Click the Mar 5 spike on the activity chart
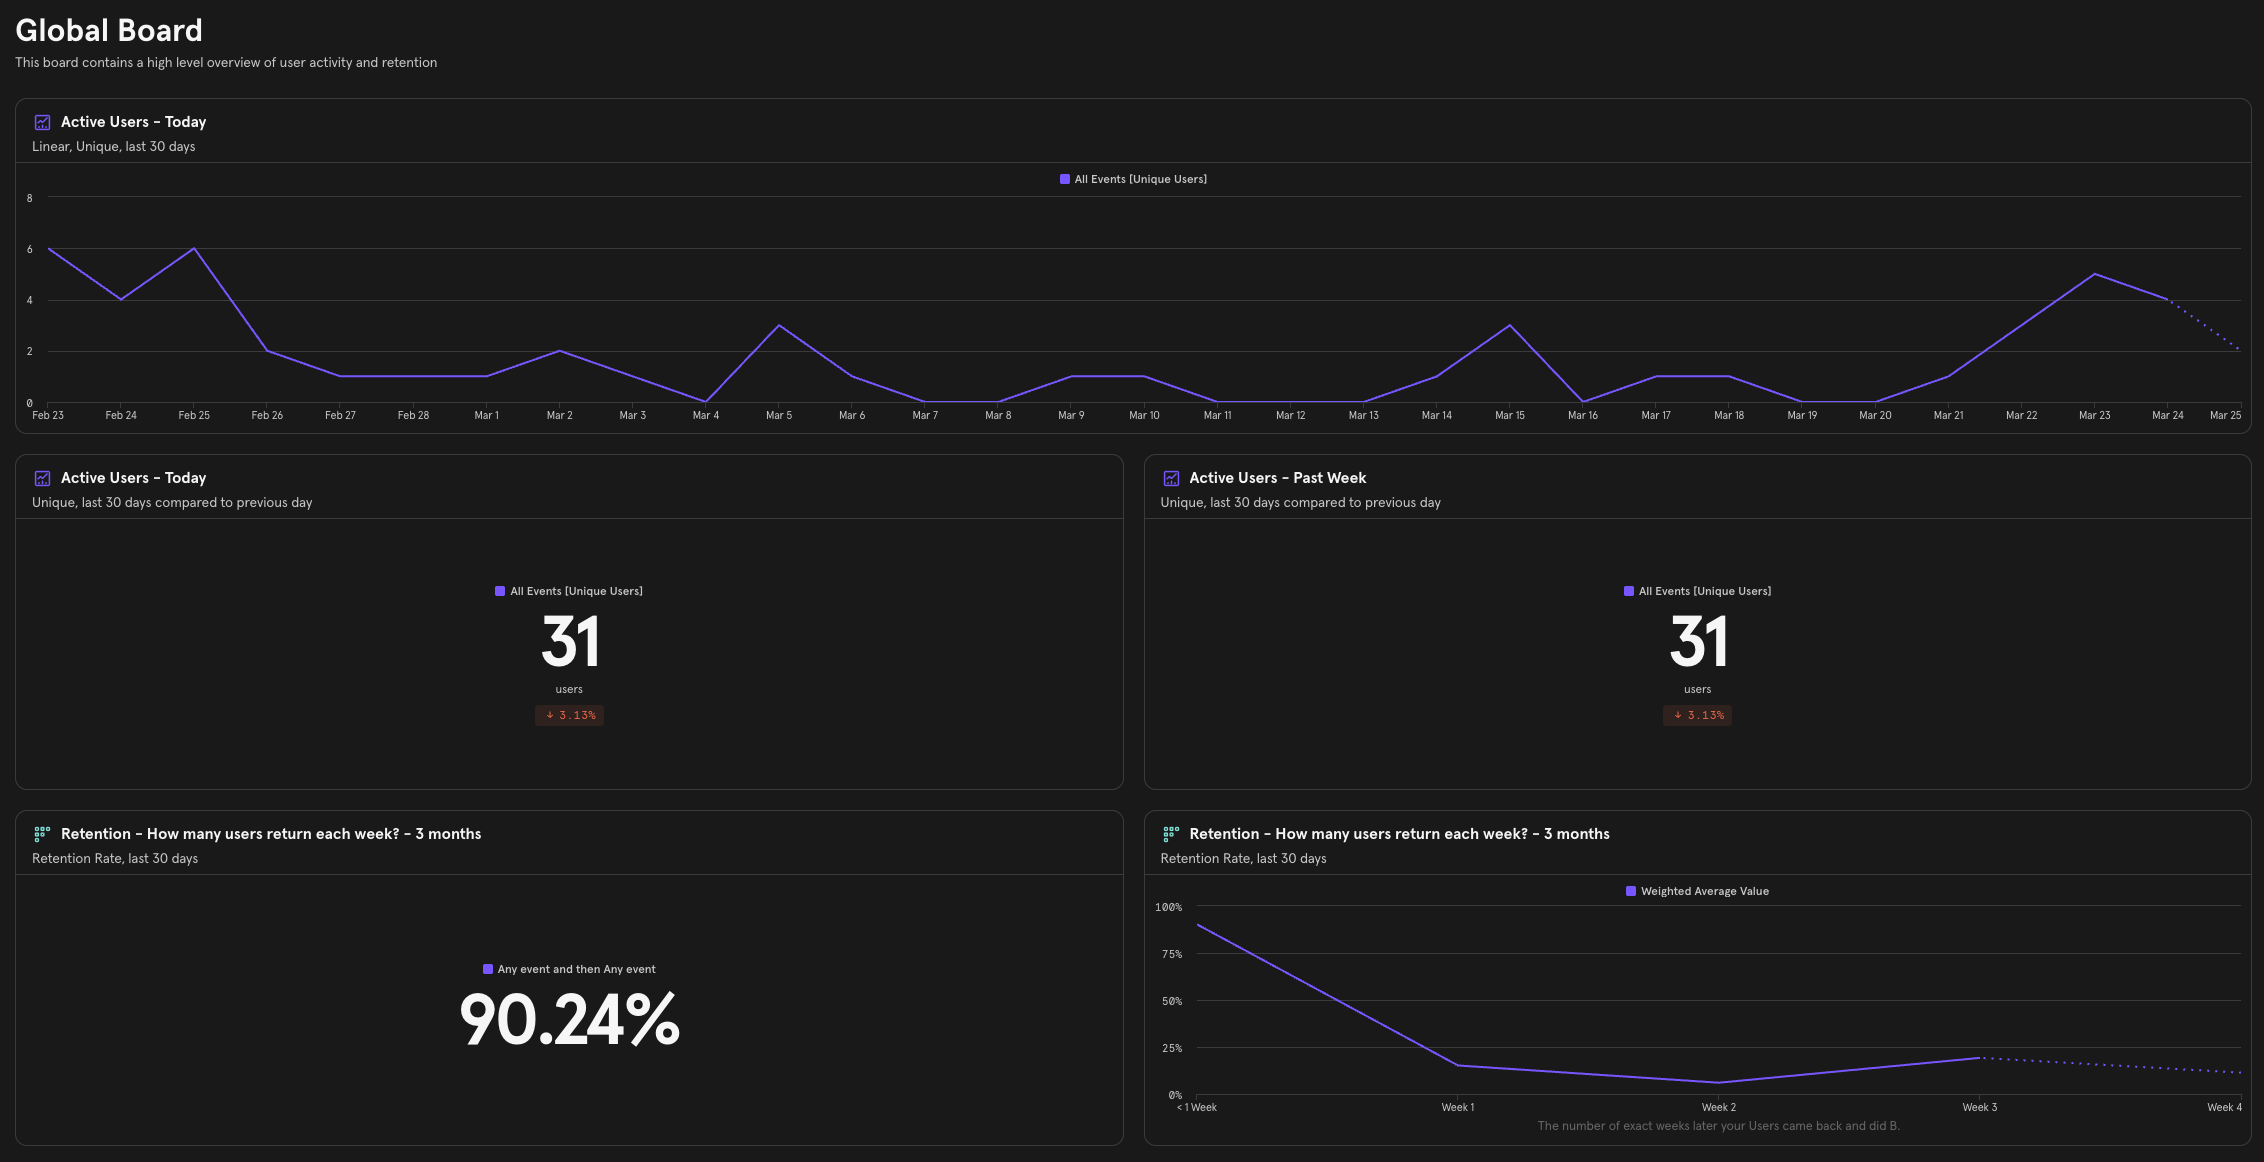This screenshot has height=1162, width=2264. [779, 325]
